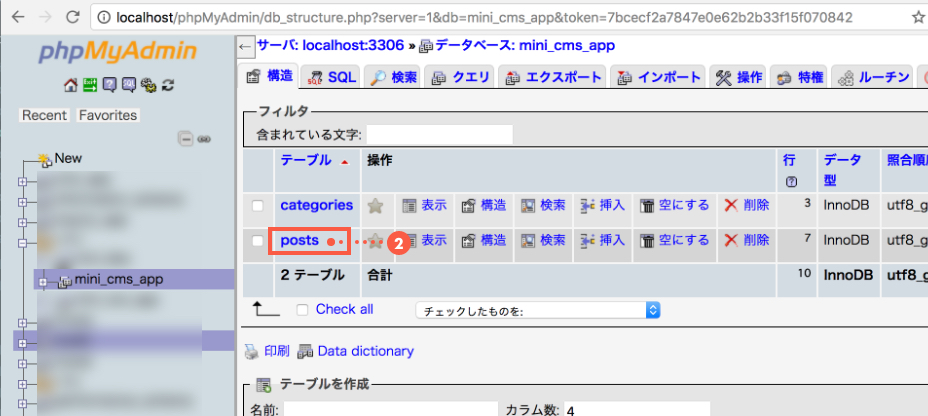Reload navigation panel with the refresh icon
The height and width of the screenshot is (416, 928).
pos(168,85)
